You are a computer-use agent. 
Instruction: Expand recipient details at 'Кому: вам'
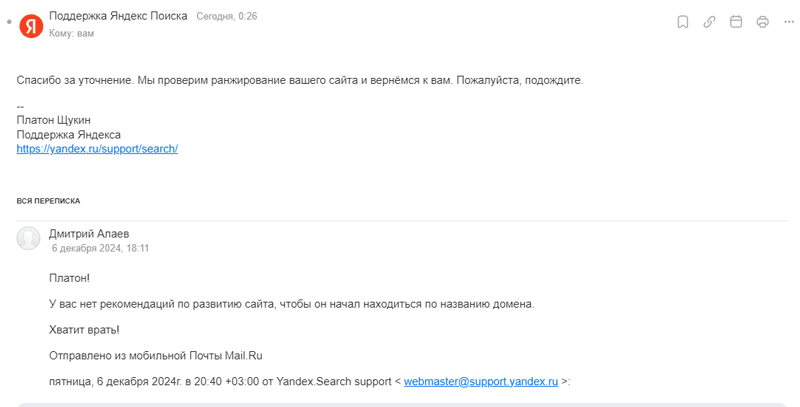tap(71, 34)
